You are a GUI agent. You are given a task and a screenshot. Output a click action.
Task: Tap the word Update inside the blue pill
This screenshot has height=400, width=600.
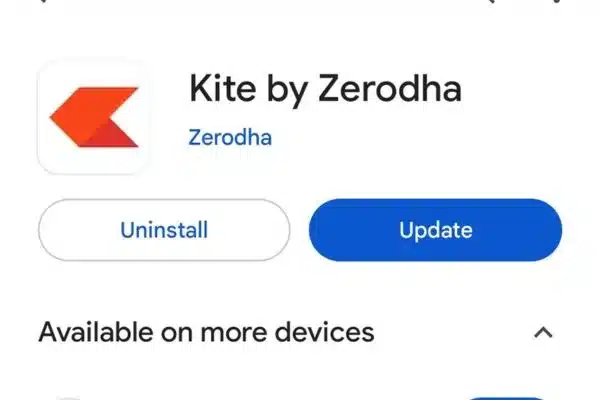tap(436, 230)
